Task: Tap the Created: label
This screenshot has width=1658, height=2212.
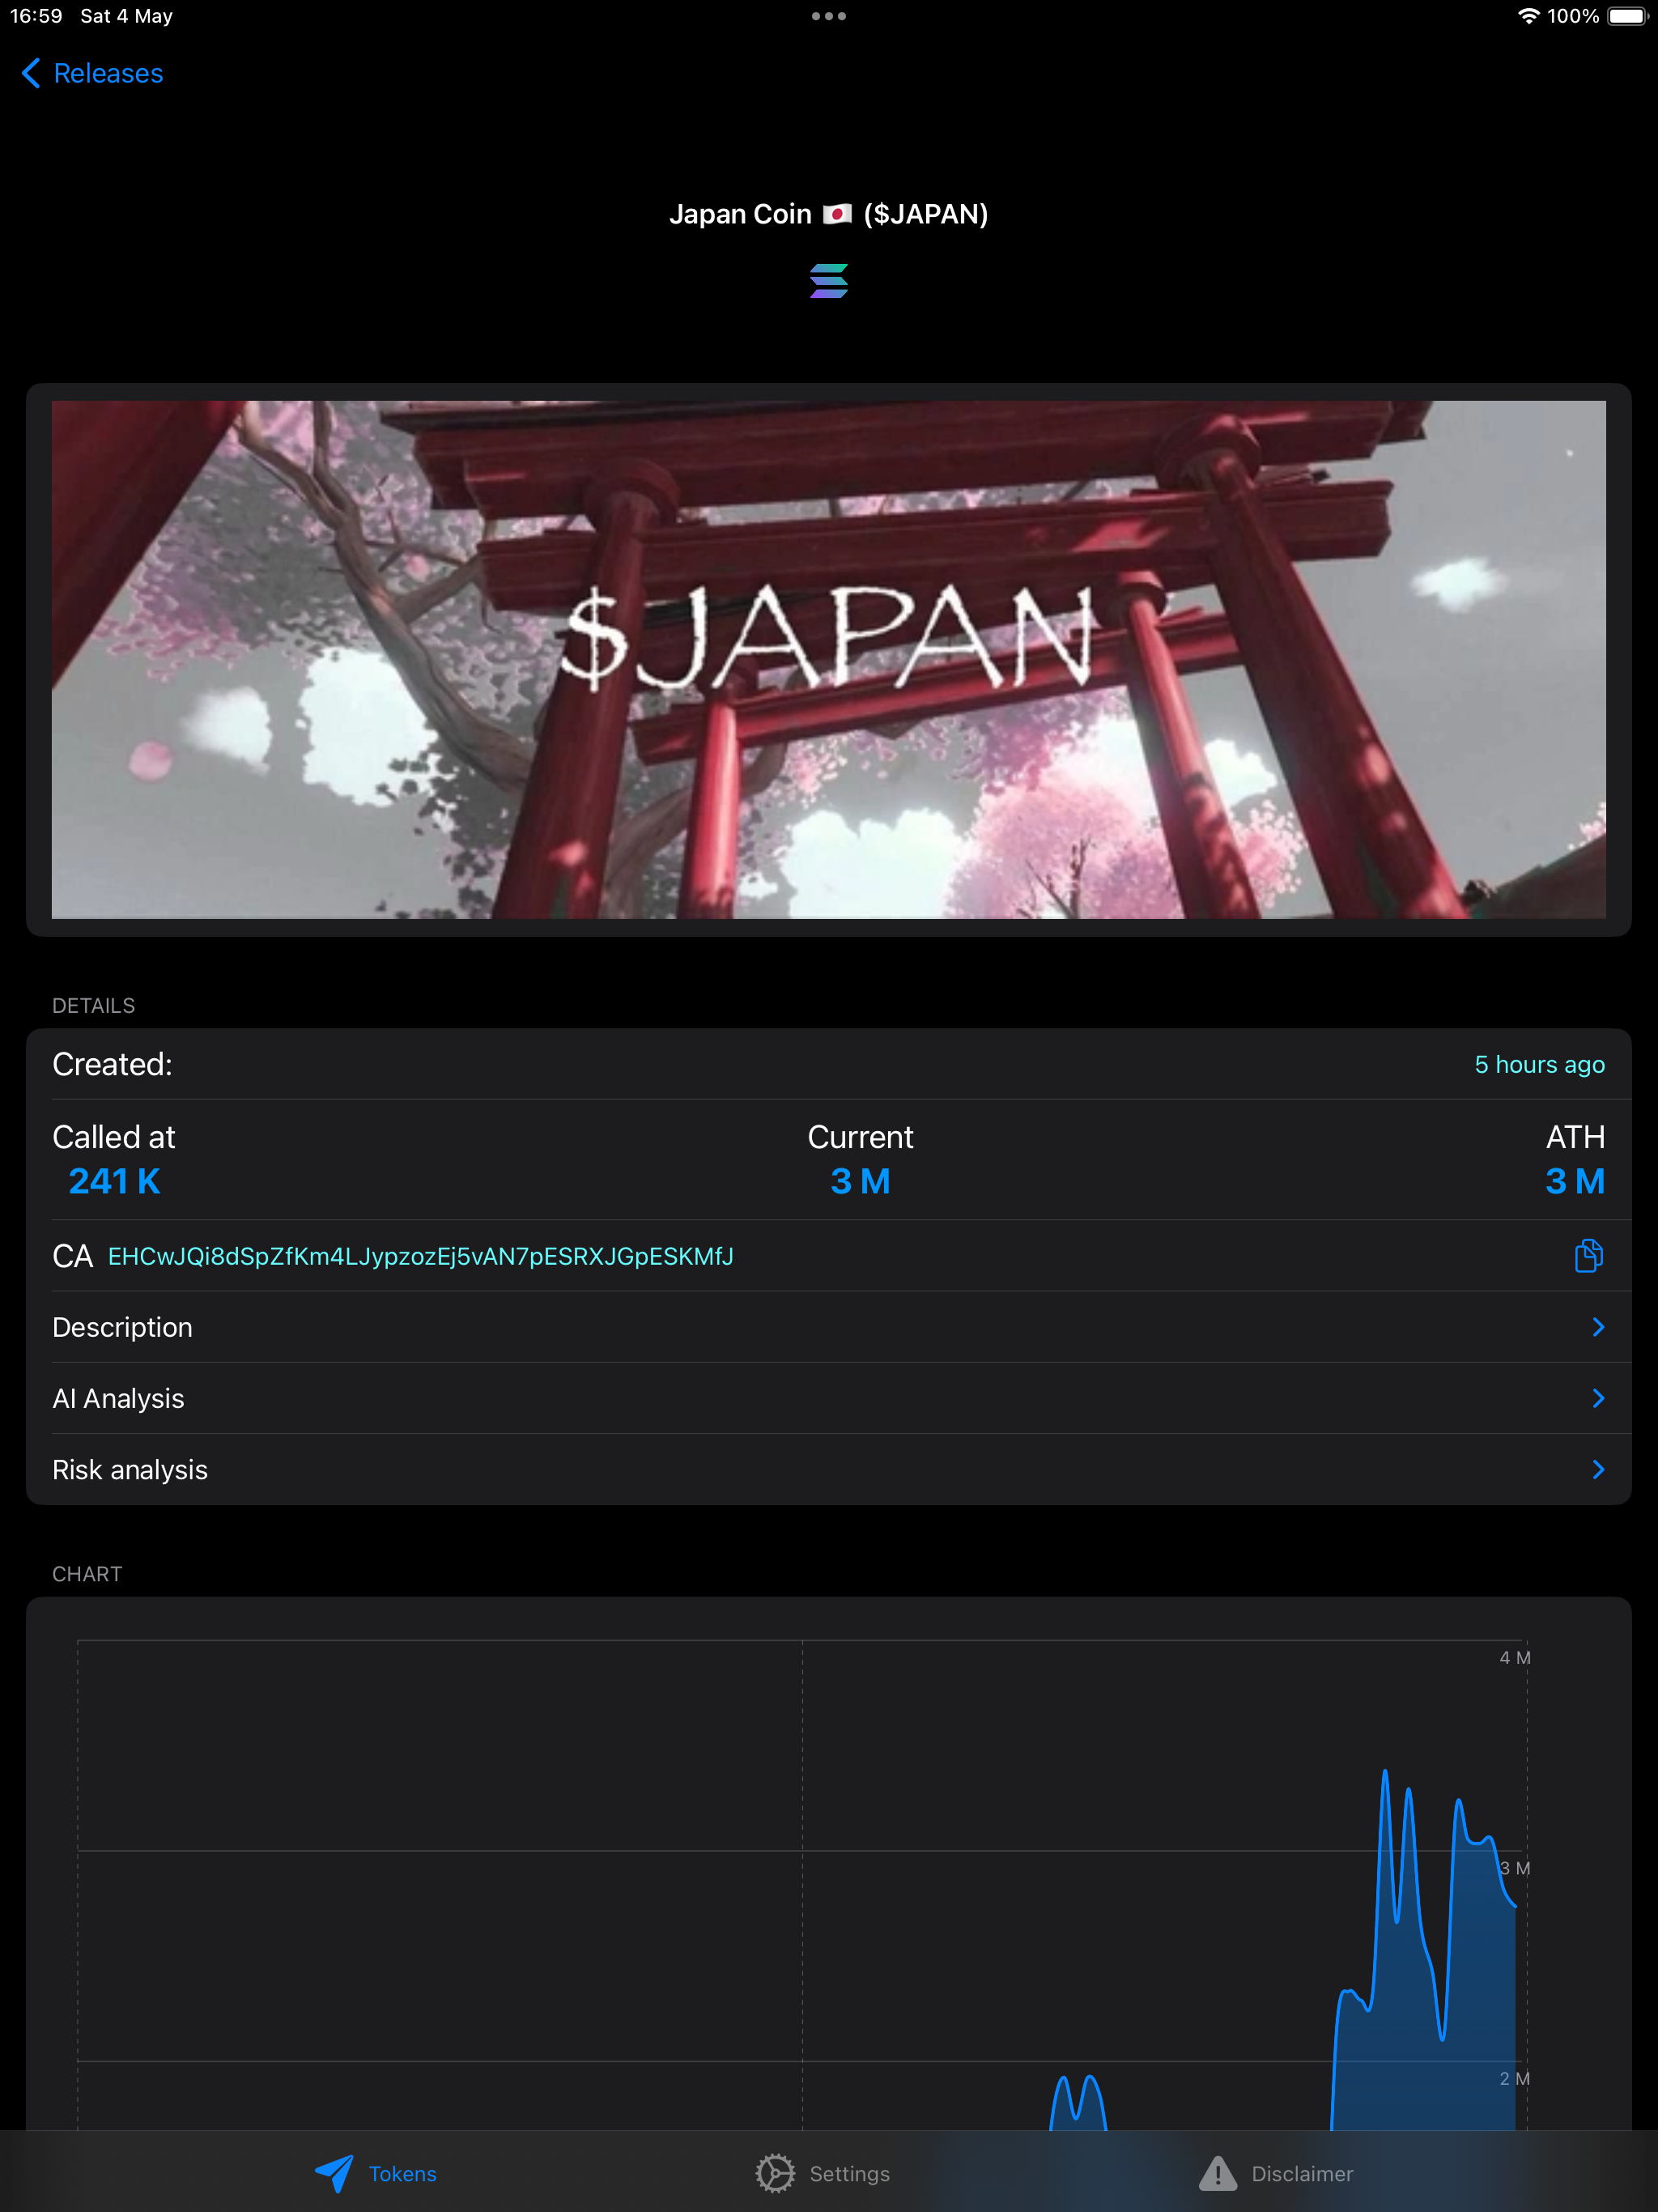Action: click(112, 1064)
